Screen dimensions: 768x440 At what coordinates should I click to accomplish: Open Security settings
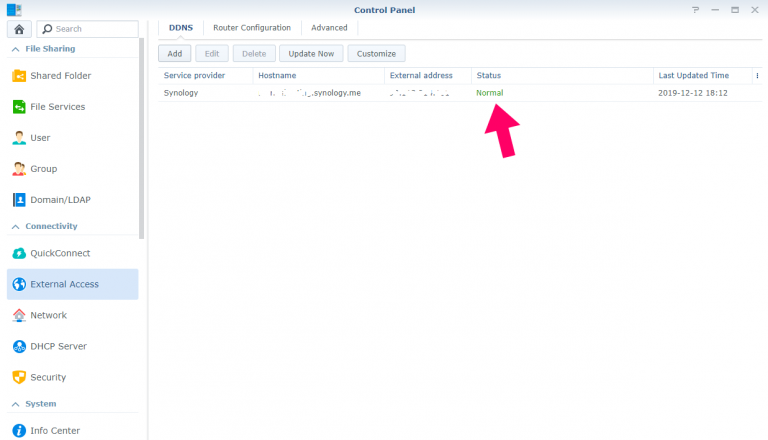[x=48, y=377]
